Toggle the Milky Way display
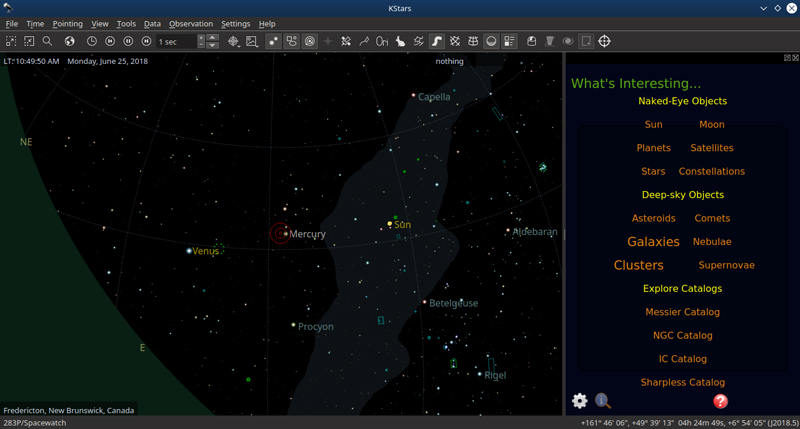The height and width of the screenshot is (429, 800). coord(437,41)
